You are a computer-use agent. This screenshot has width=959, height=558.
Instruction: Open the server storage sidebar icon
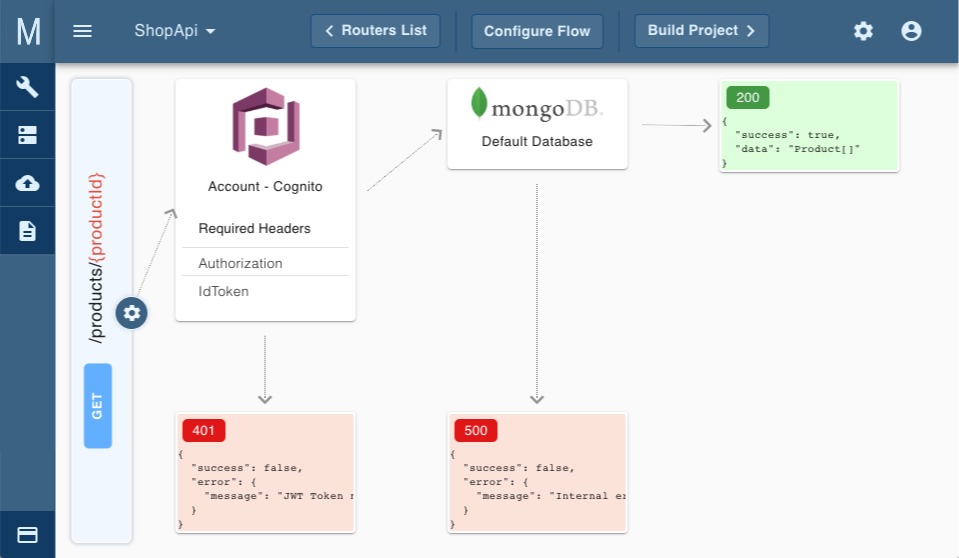coord(28,135)
